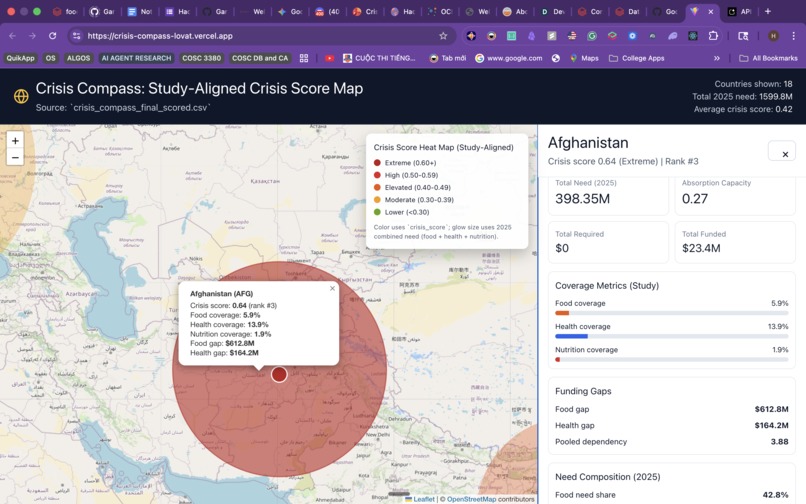The height and width of the screenshot is (504, 806).
Task: Go back in browser history
Action: (x=12, y=36)
